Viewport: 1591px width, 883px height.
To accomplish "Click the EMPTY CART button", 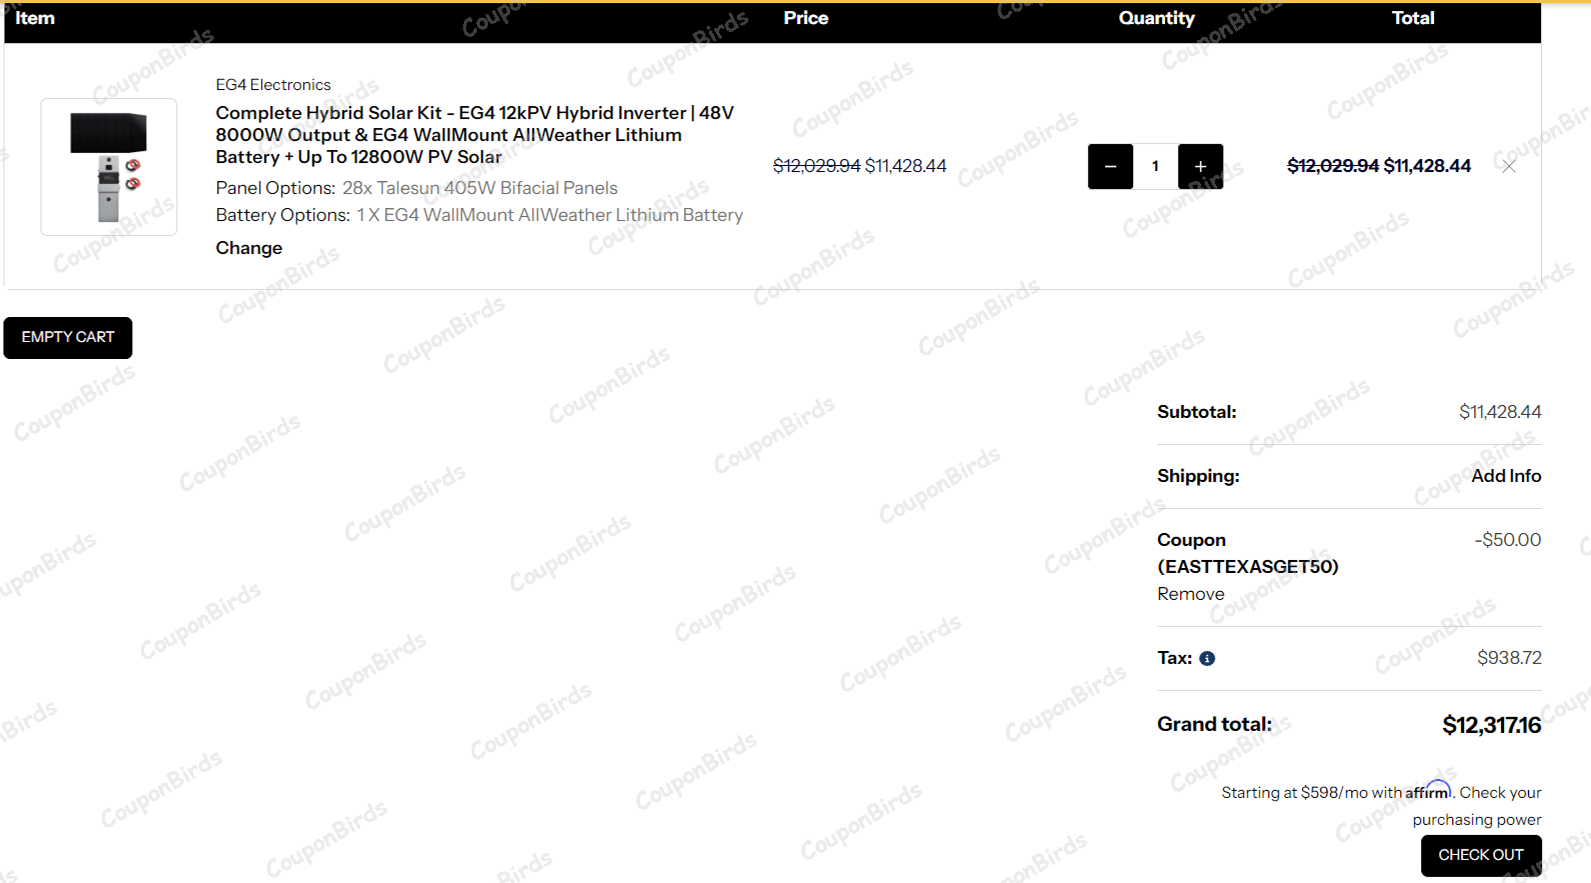I will pyautogui.click(x=68, y=337).
